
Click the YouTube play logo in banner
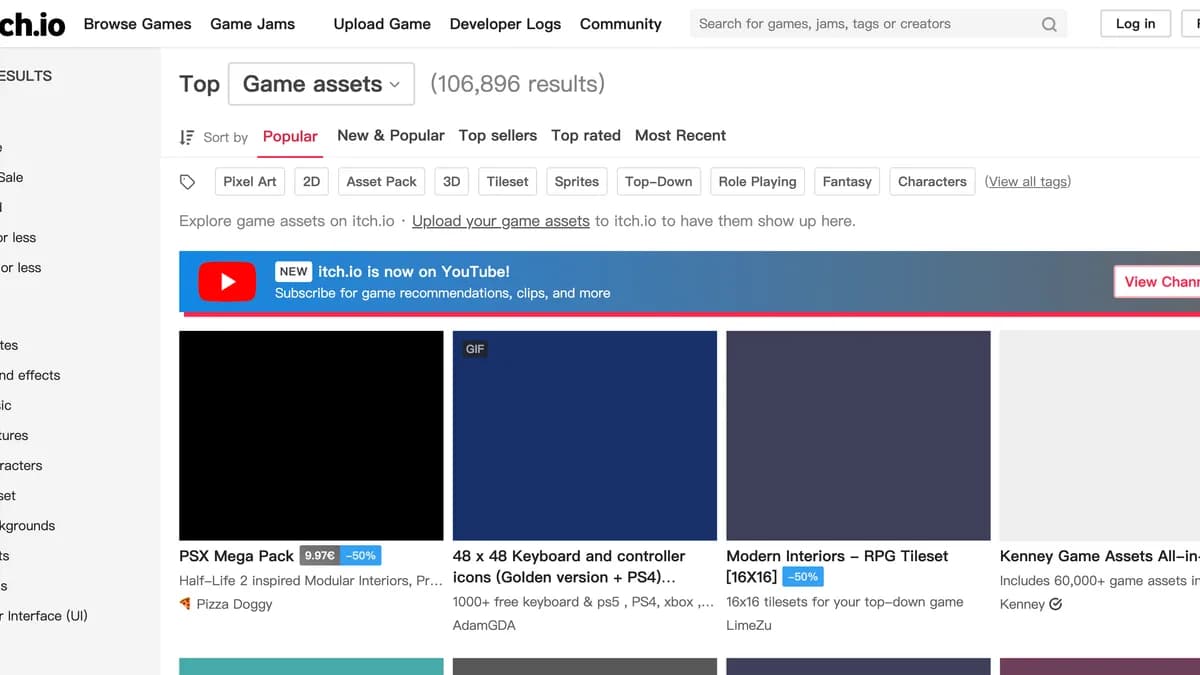point(227,282)
